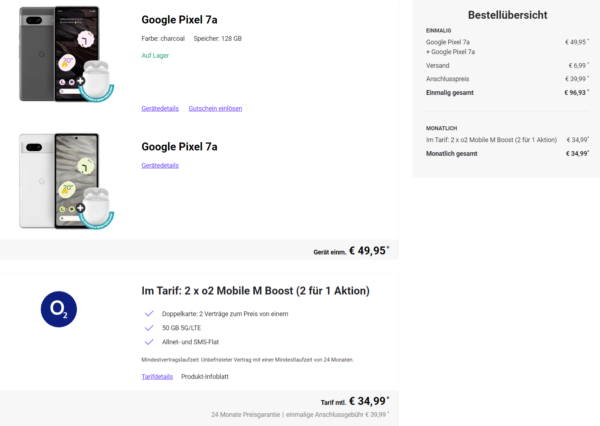Screen dimensions: 600x426
Task: Click checkmark next to 50 GB 5G/LTE
Action: (149, 328)
